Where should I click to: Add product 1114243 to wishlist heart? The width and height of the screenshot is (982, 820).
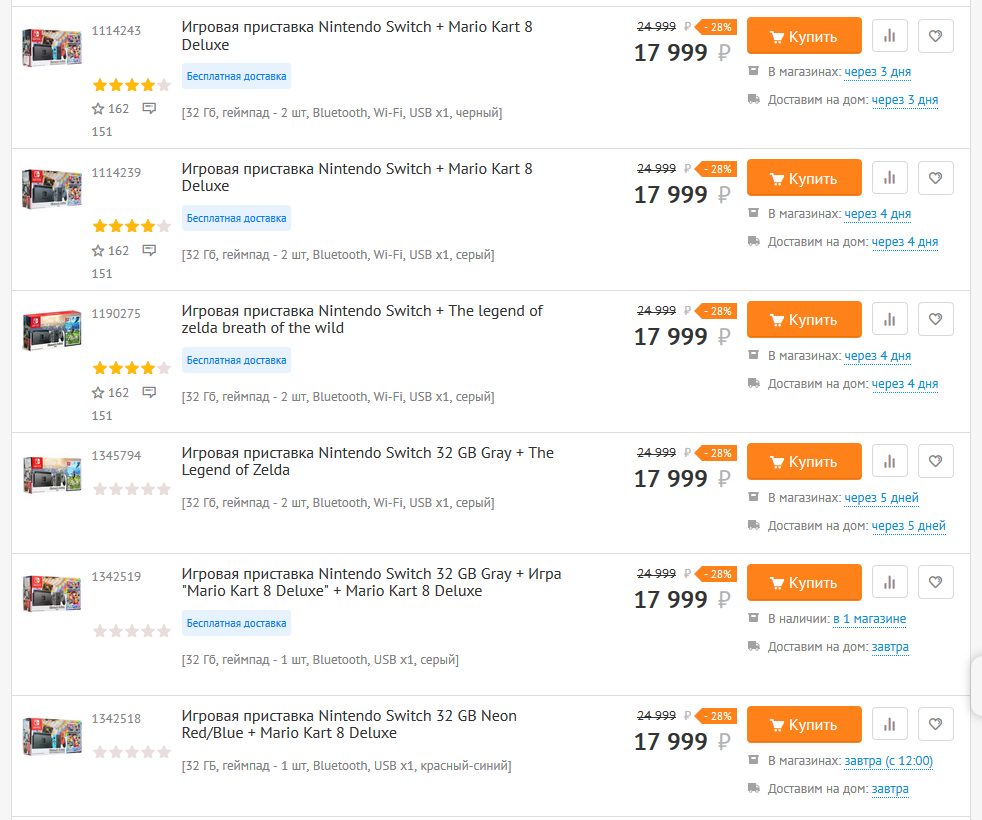coord(935,36)
